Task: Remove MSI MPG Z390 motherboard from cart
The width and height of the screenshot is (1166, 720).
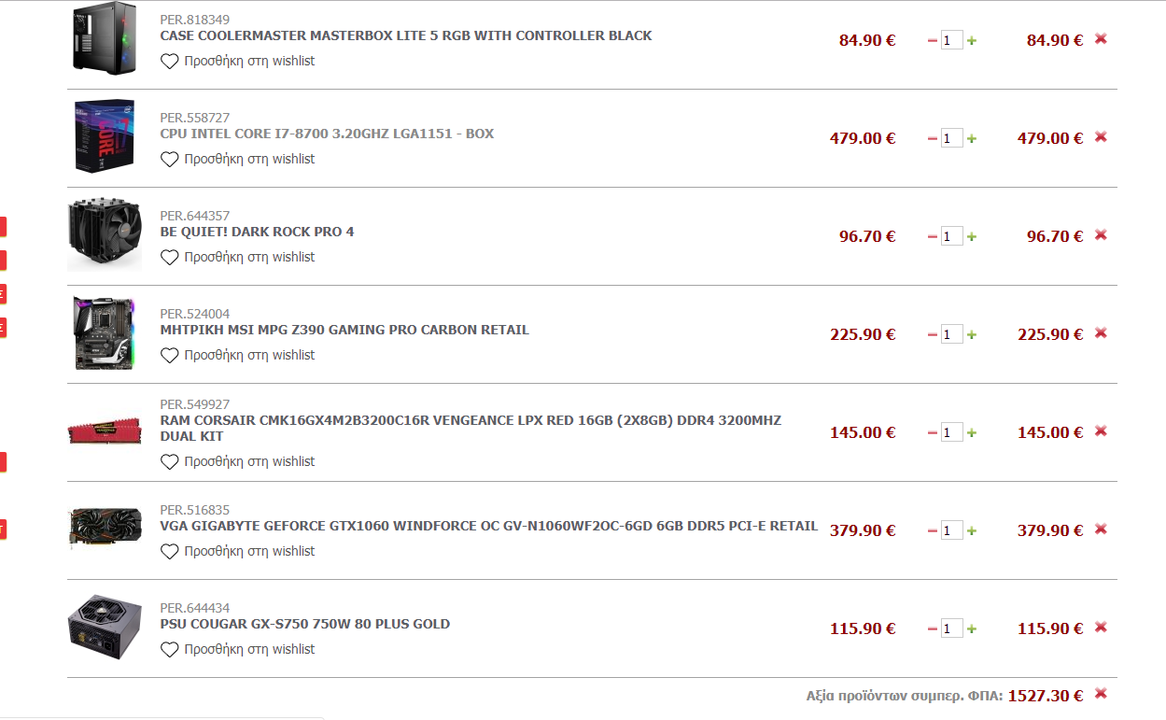Action: [1101, 332]
